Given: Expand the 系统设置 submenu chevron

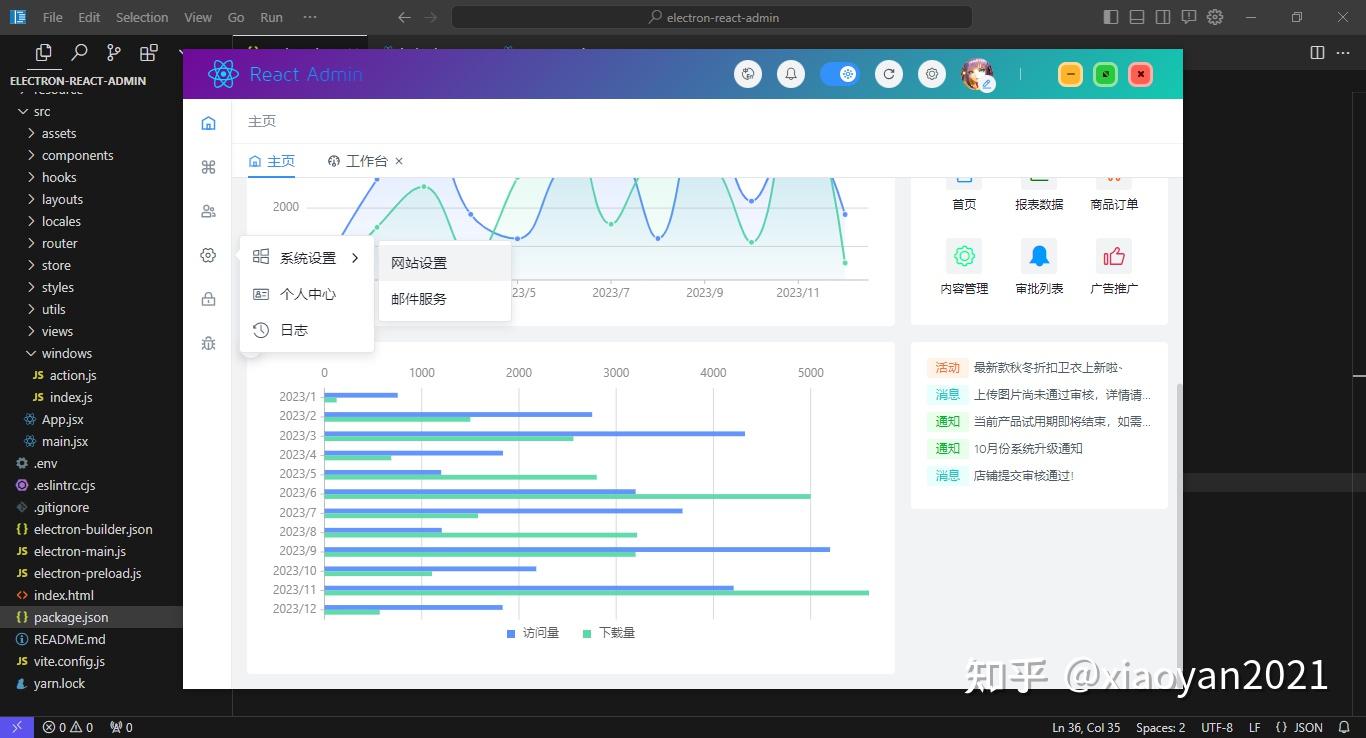Looking at the screenshot, I should tap(355, 257).
